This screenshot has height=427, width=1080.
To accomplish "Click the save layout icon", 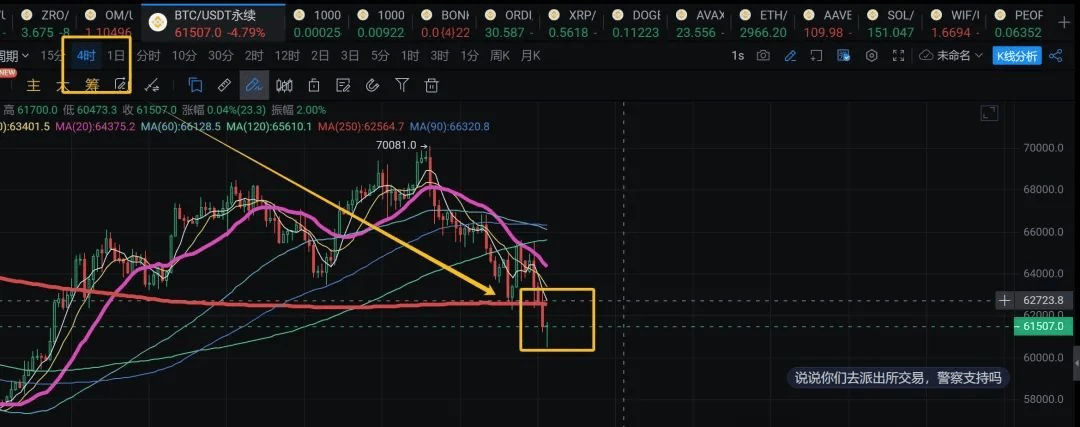I will click(x=843, y=56).
